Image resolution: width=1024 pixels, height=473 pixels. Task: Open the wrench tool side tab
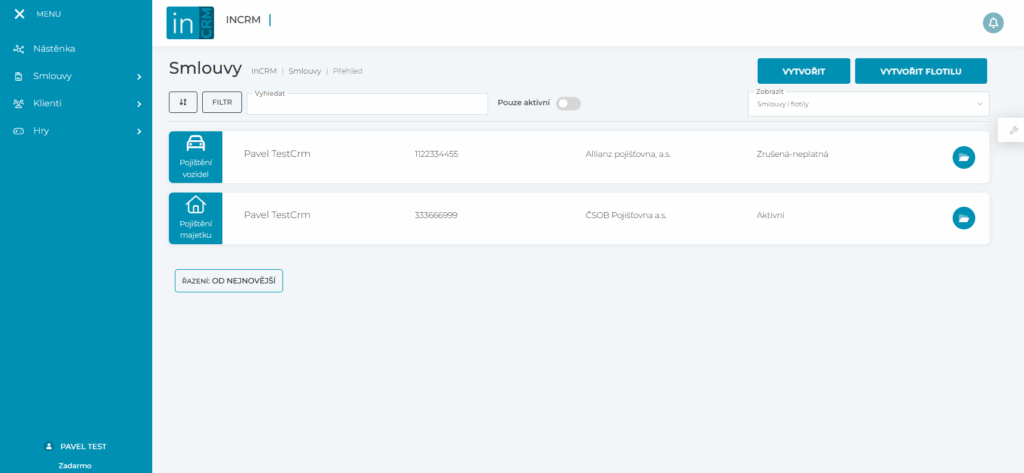(1012, 130)
